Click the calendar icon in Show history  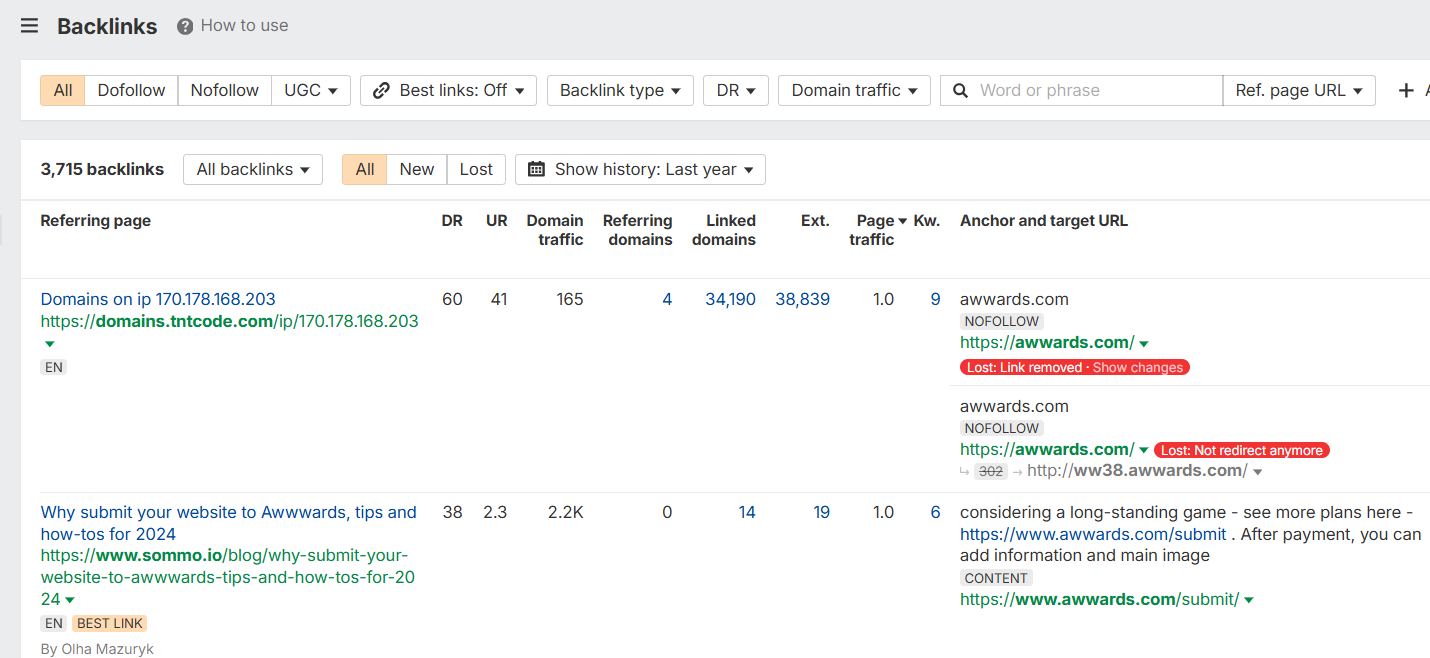536,169
